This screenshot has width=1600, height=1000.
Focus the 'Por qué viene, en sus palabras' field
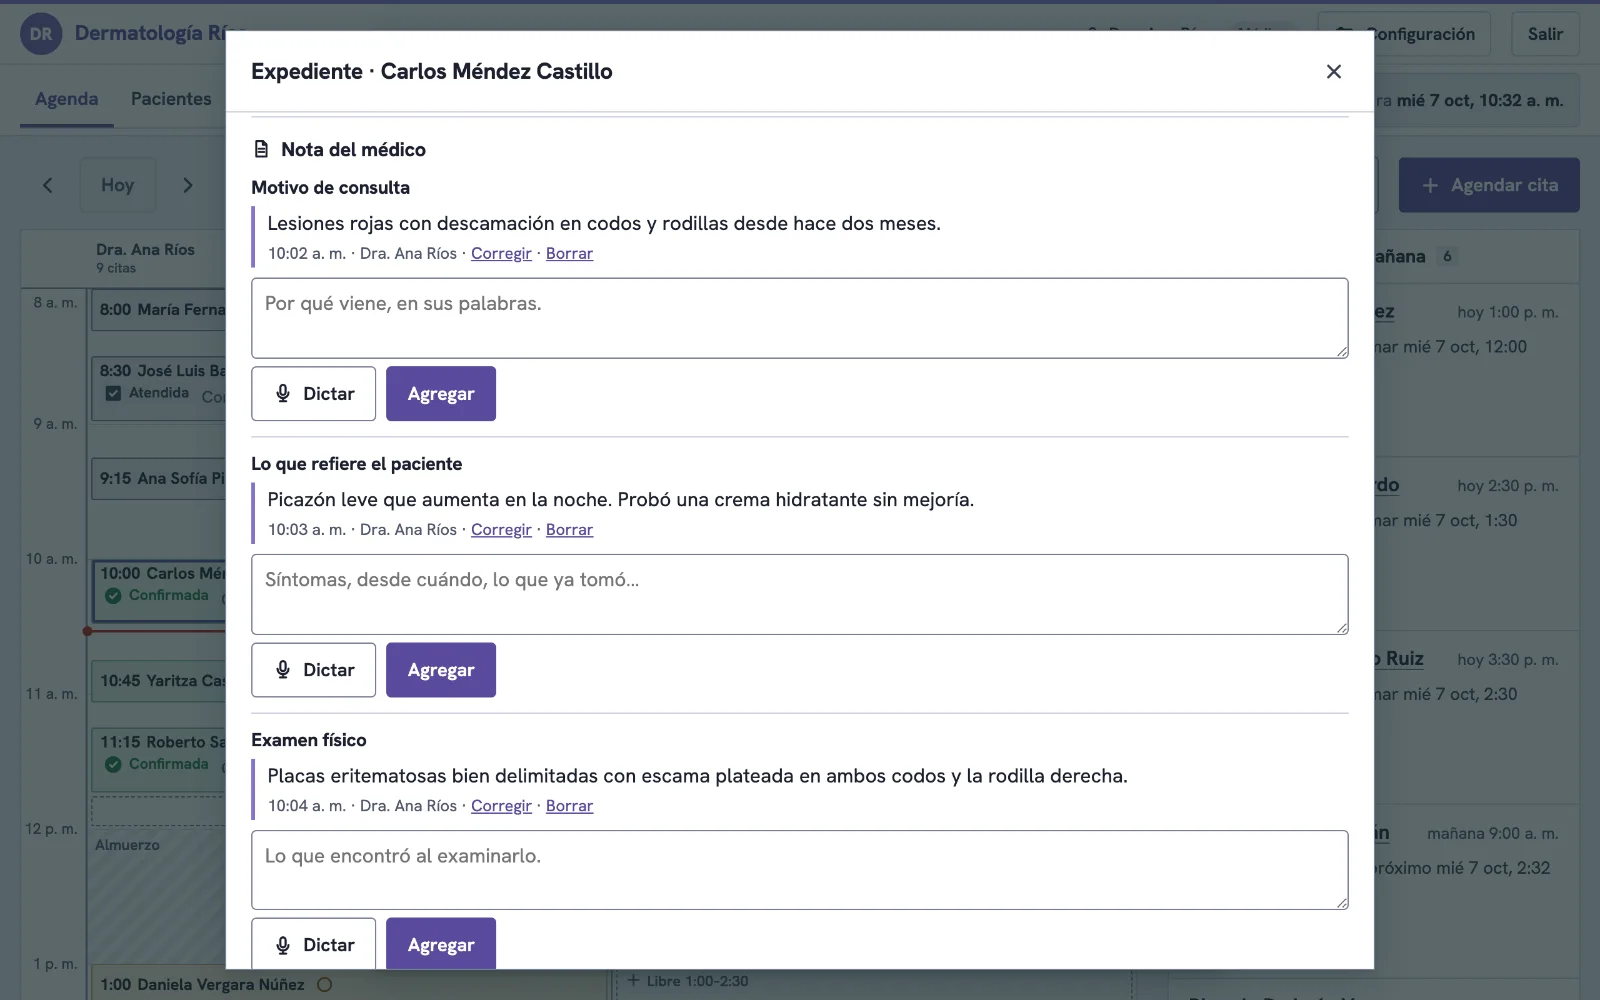click(799, 318)
